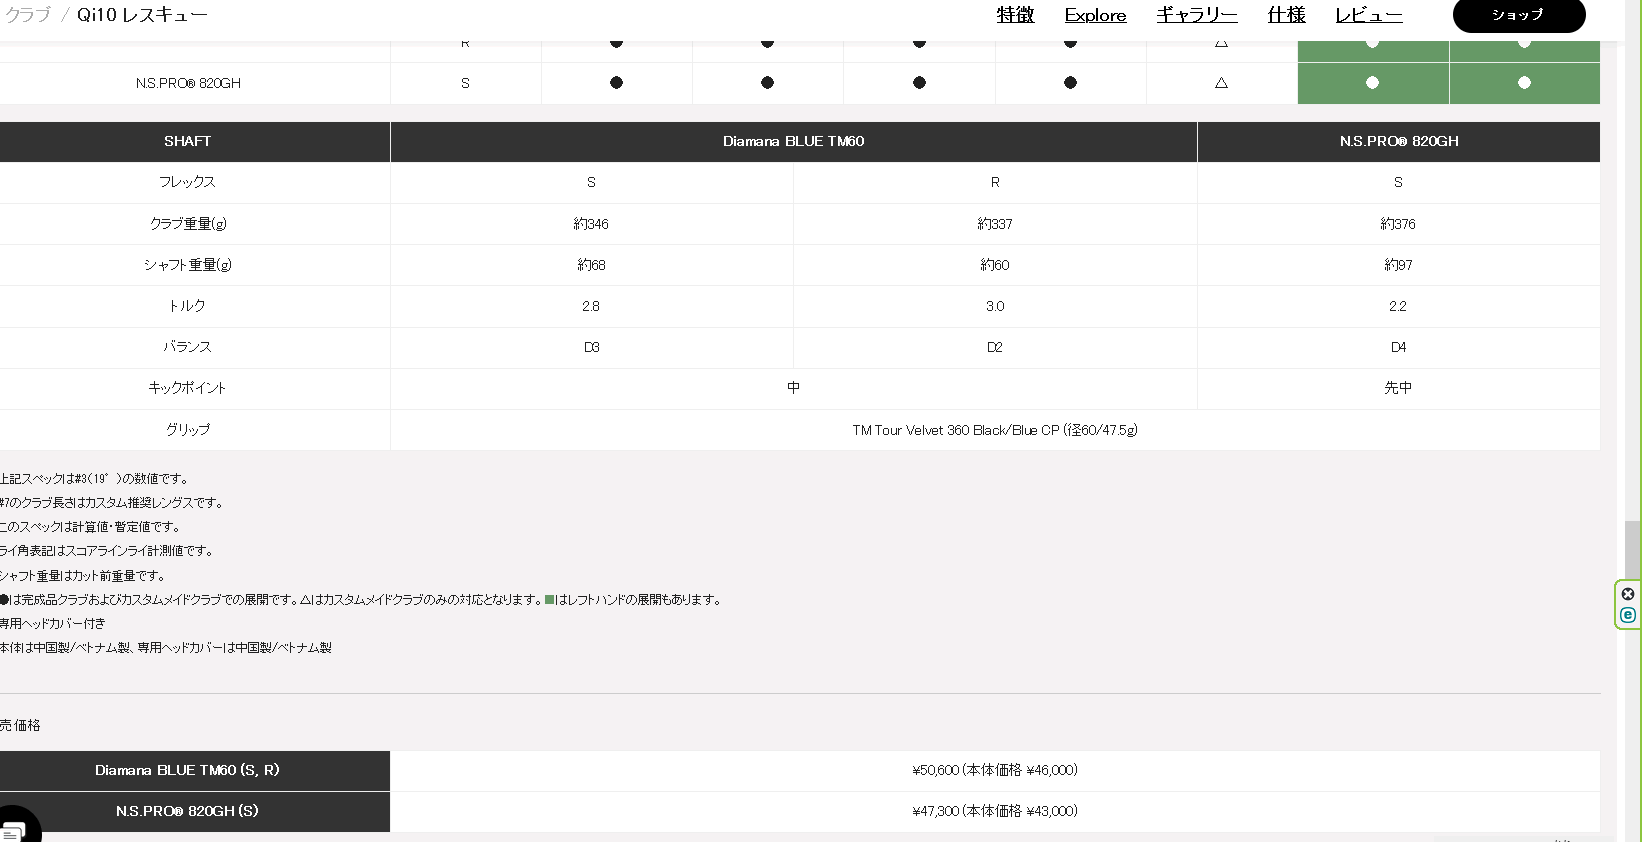This screenshot has height=842, width=1642.
Task: Select the トルク row label
Action: (187, 306)
